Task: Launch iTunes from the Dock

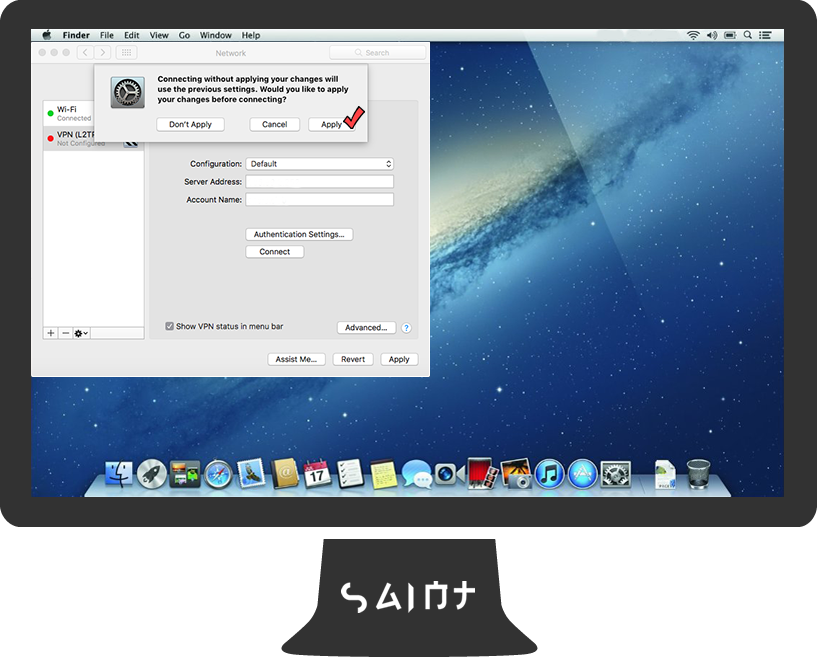Action: click(x=549, y=473)
